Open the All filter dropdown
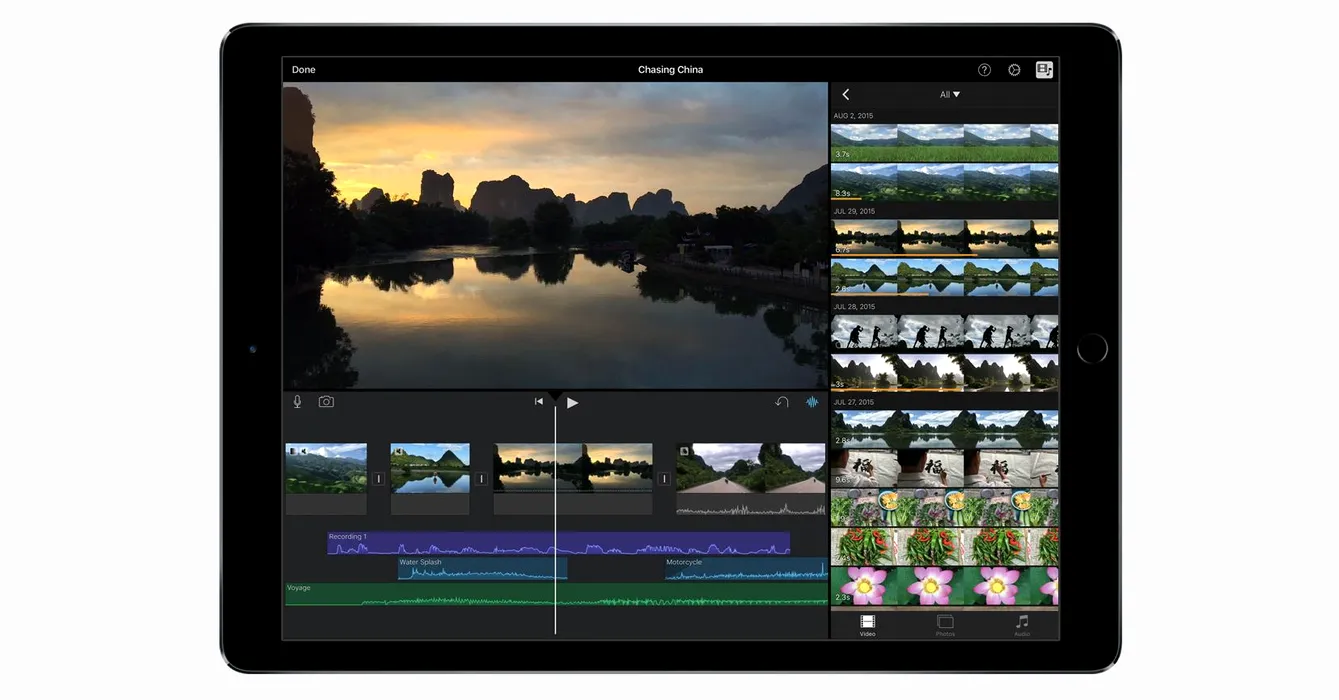 point(949,94)
